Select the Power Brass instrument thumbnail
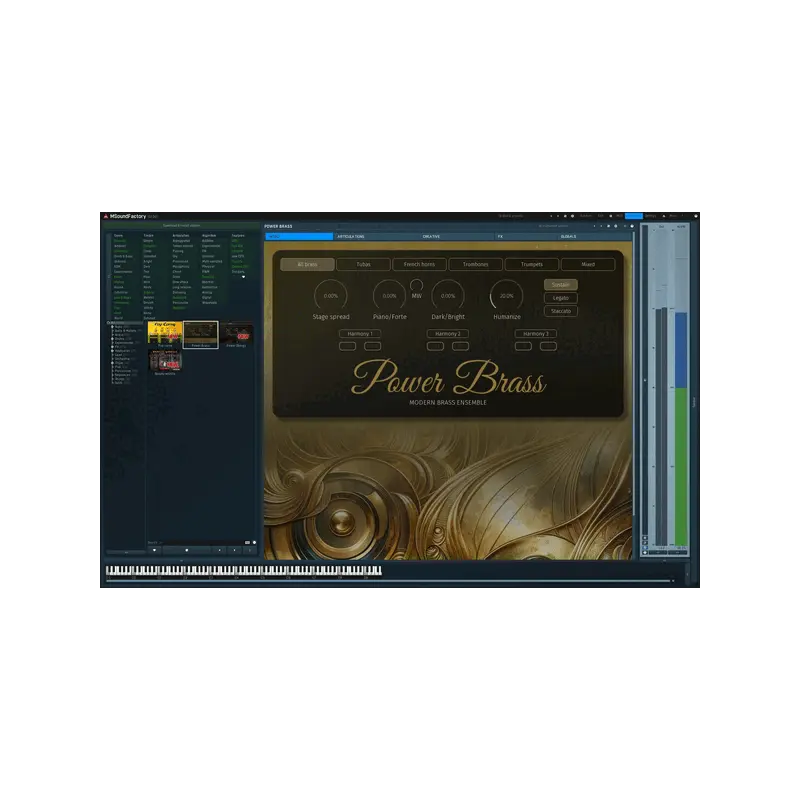Viewport: 800px width, 800px height. pos(201,335)
